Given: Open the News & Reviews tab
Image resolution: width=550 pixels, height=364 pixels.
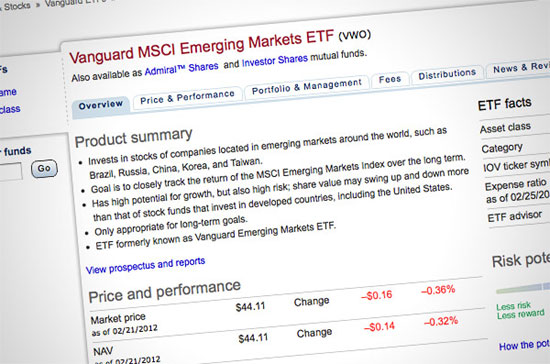Looking at the screenshot, I should (520, 68).
